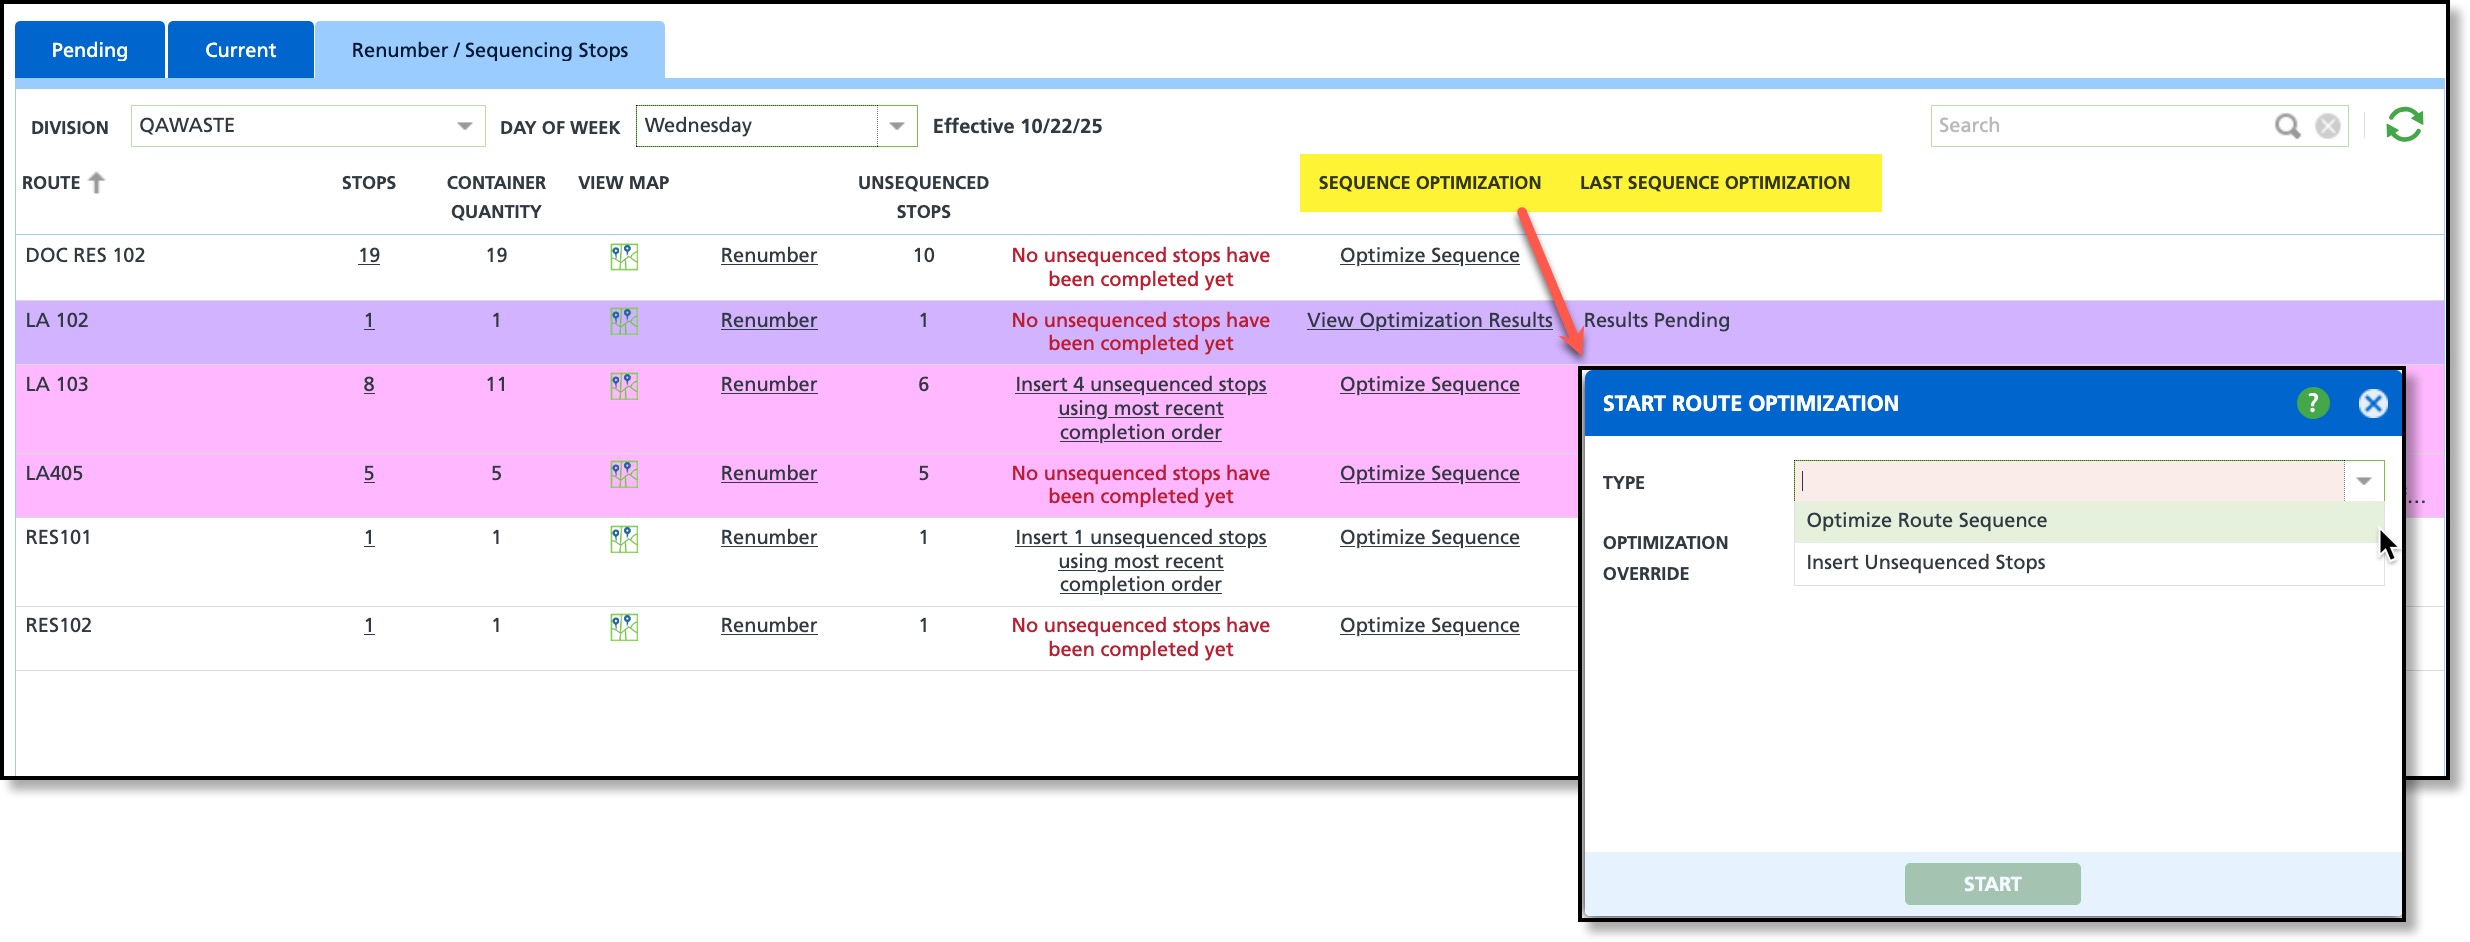Optimize Sequence for DOC RES 102
This screenshot has width=2470, height=942.
[1430, 255]
